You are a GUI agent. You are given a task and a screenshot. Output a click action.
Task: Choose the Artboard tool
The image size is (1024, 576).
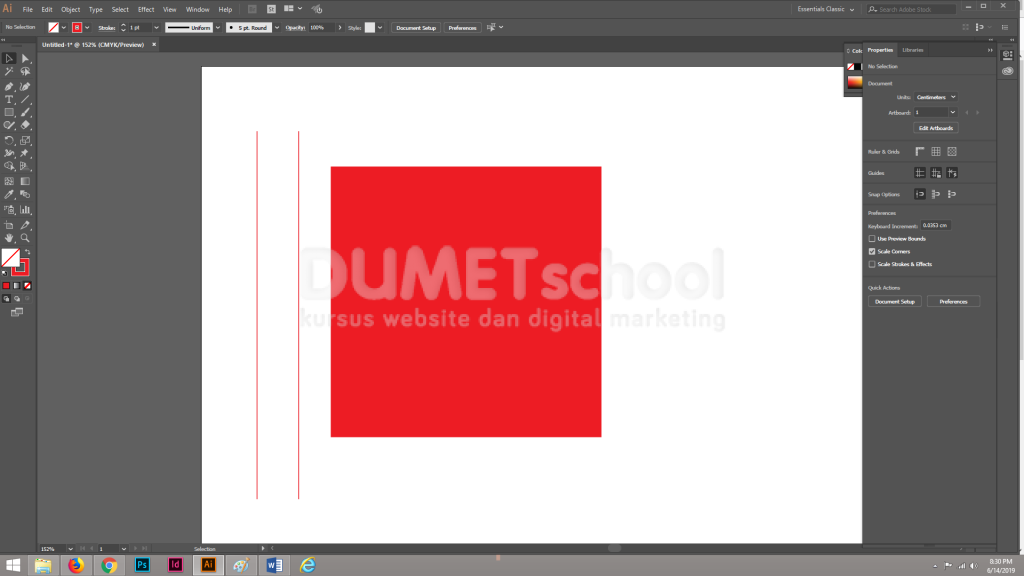(x=9, y=225)
